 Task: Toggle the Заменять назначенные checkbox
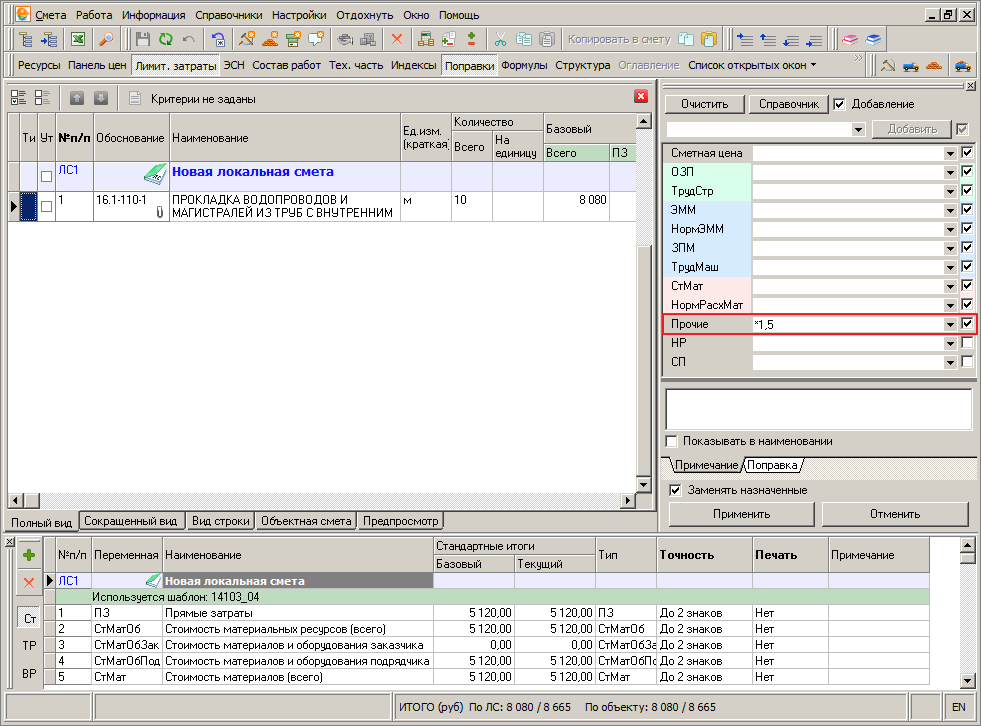tap(675, 490)
